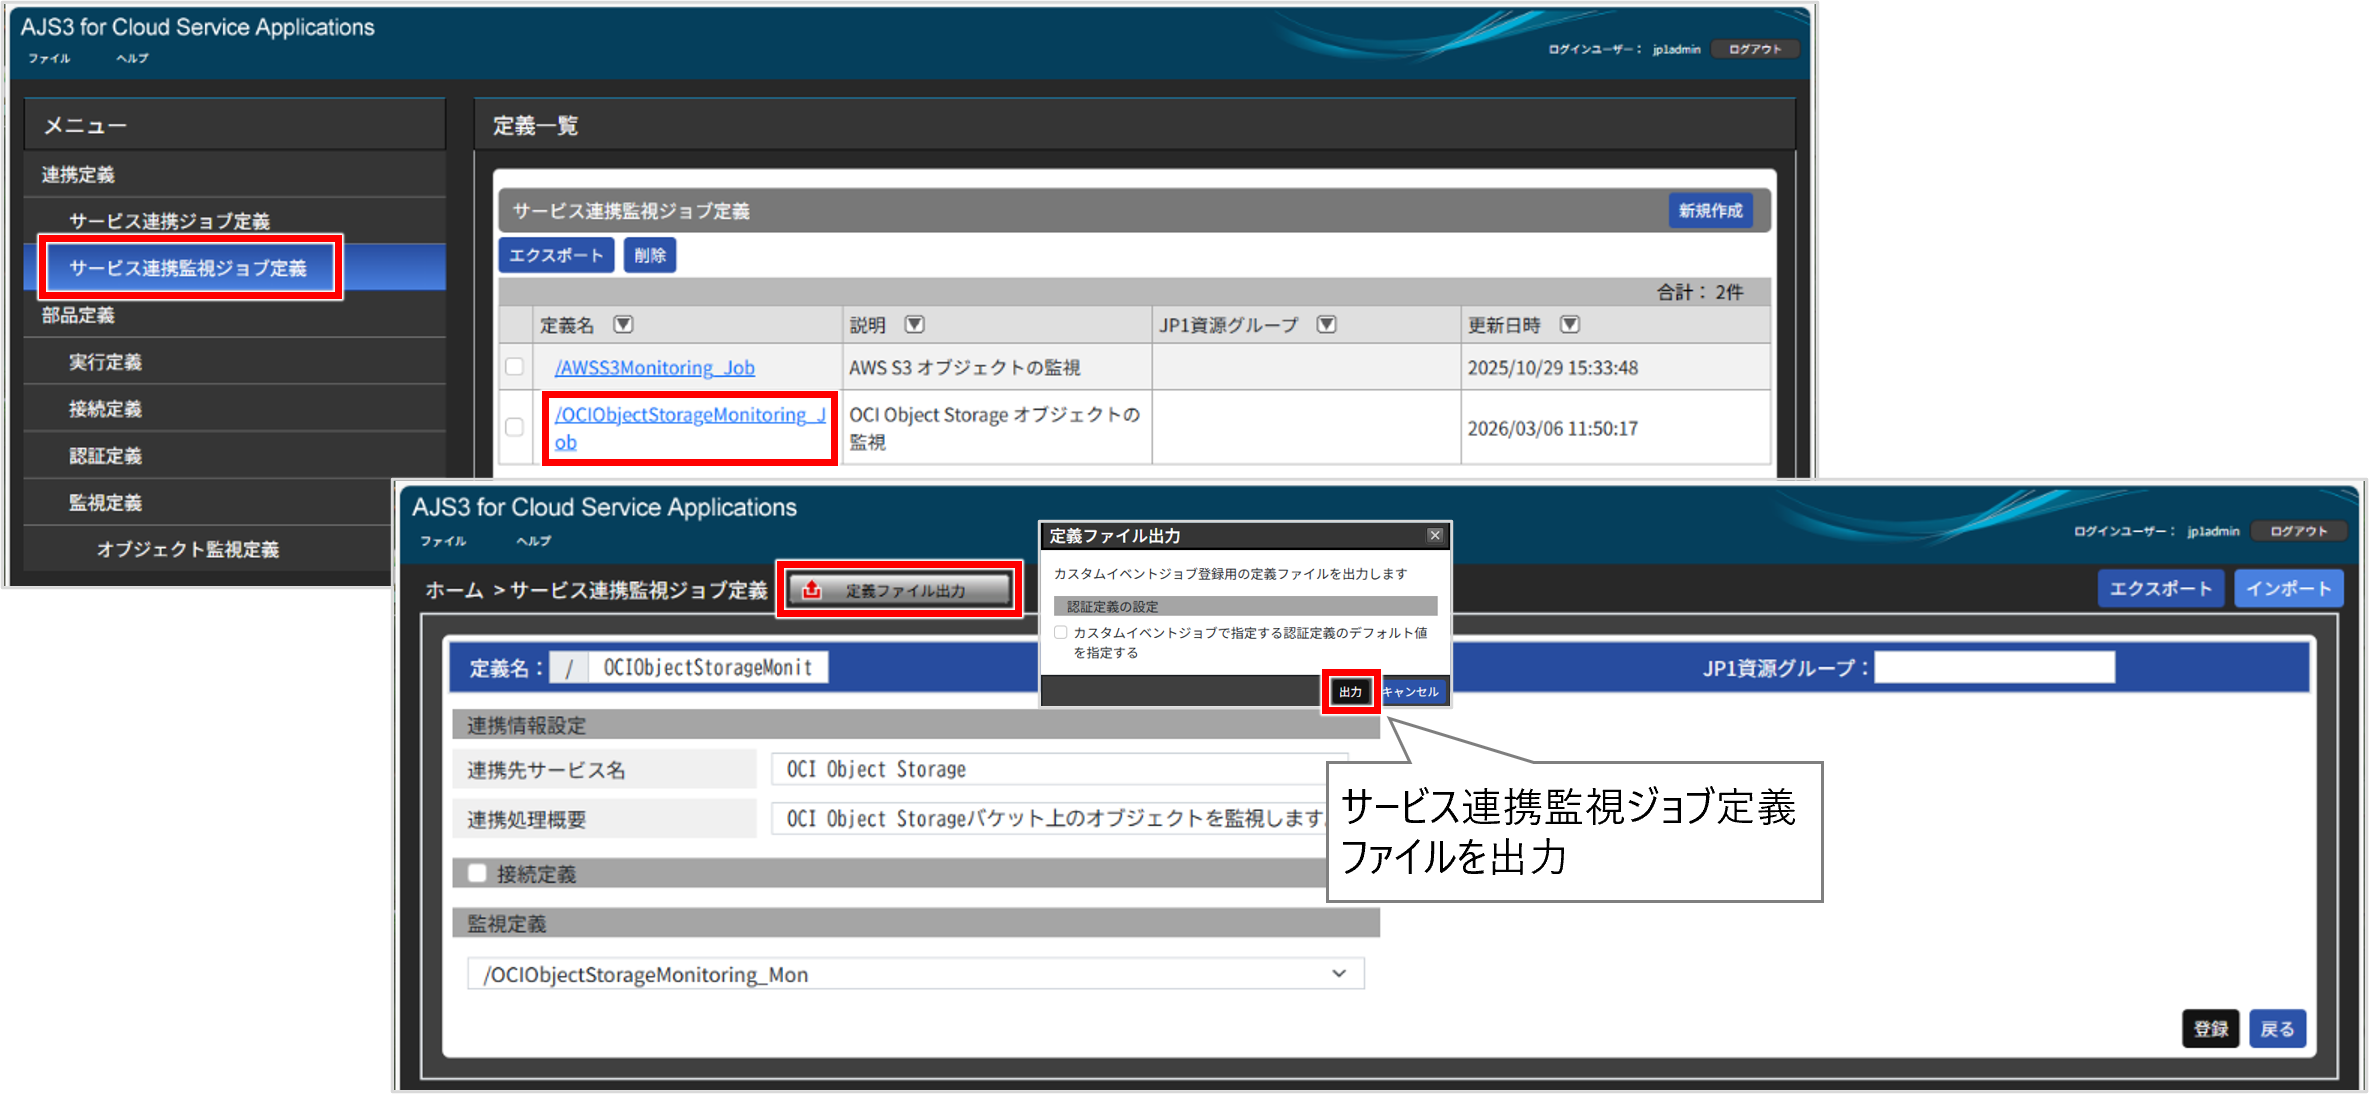Select 実行定義 in the menu
This screenshot has width=2369, height=1094.
pos(235,362)
